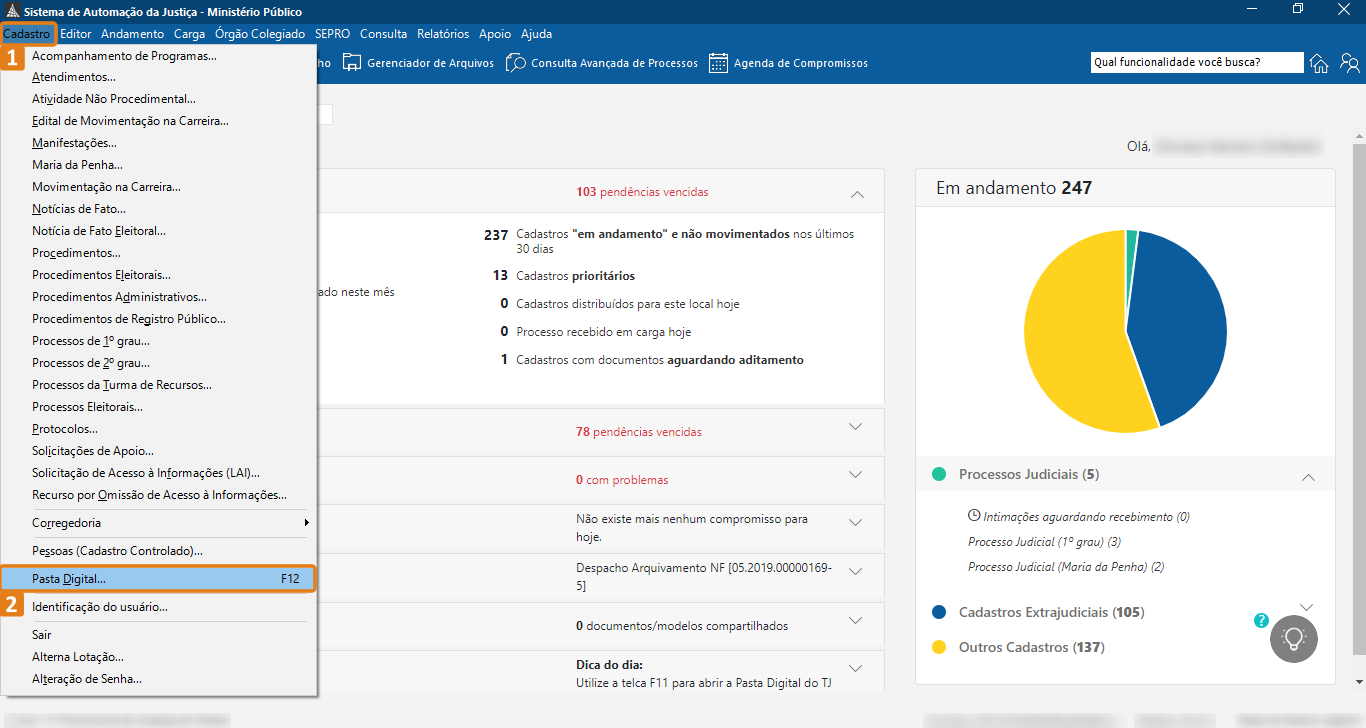Select Processos de 1º grau entry
Image resolution: width=1366 pixels, height=728 pixels.
159,341
